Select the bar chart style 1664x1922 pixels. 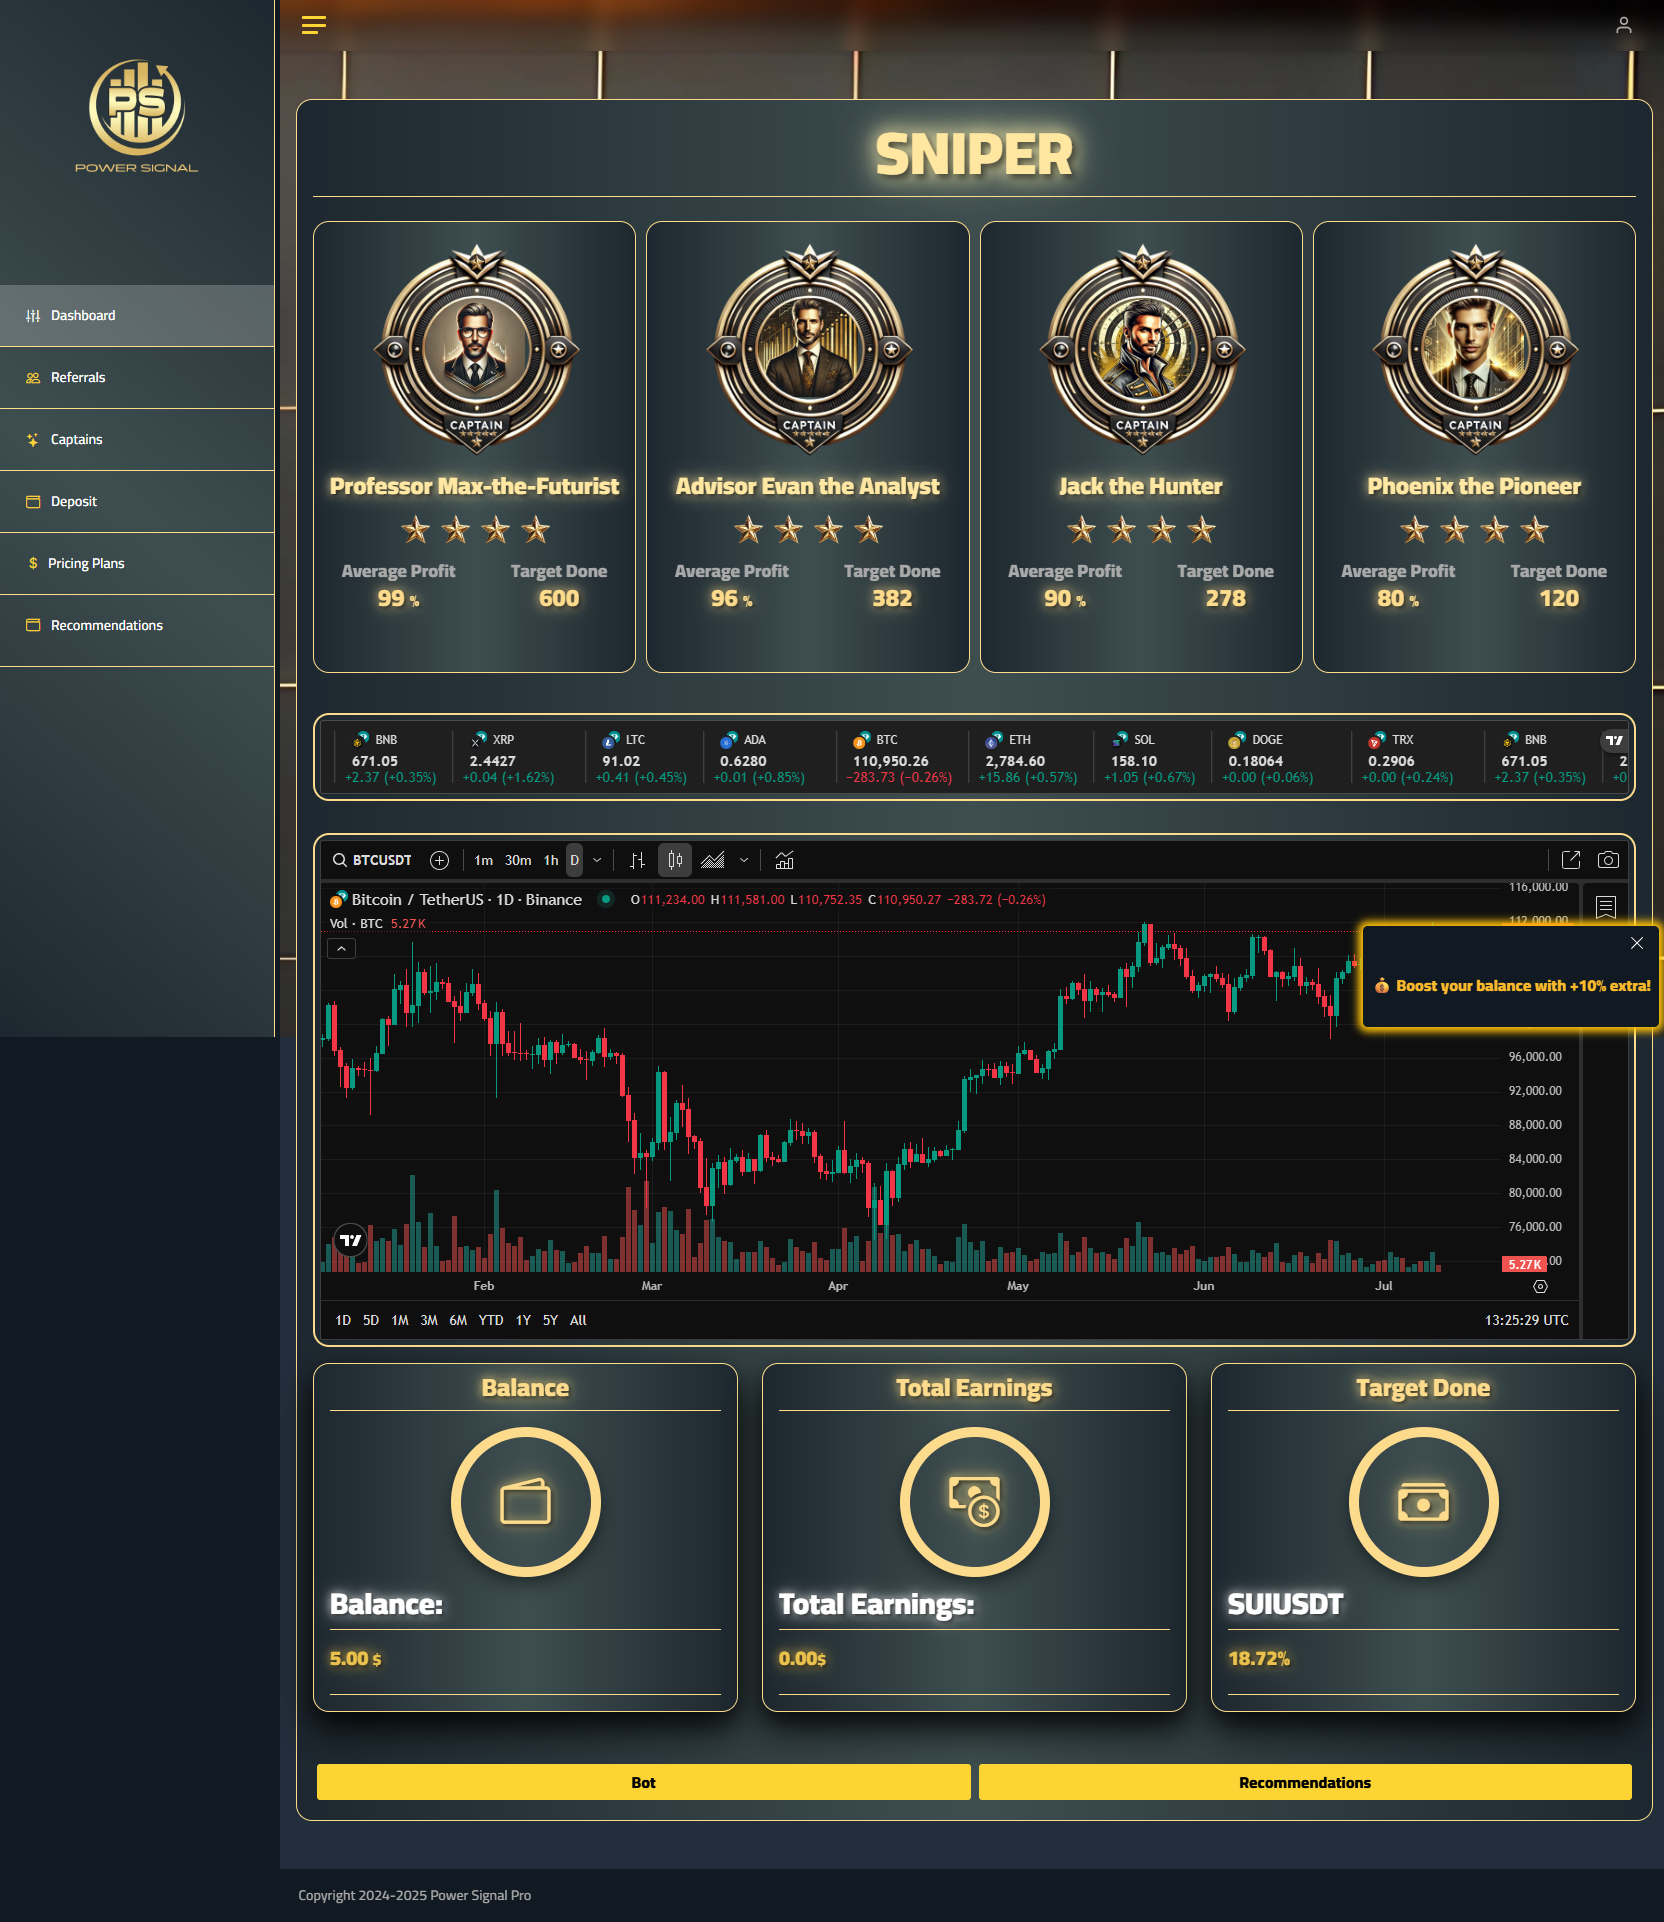pyautogui.click(x=637, y=860)
